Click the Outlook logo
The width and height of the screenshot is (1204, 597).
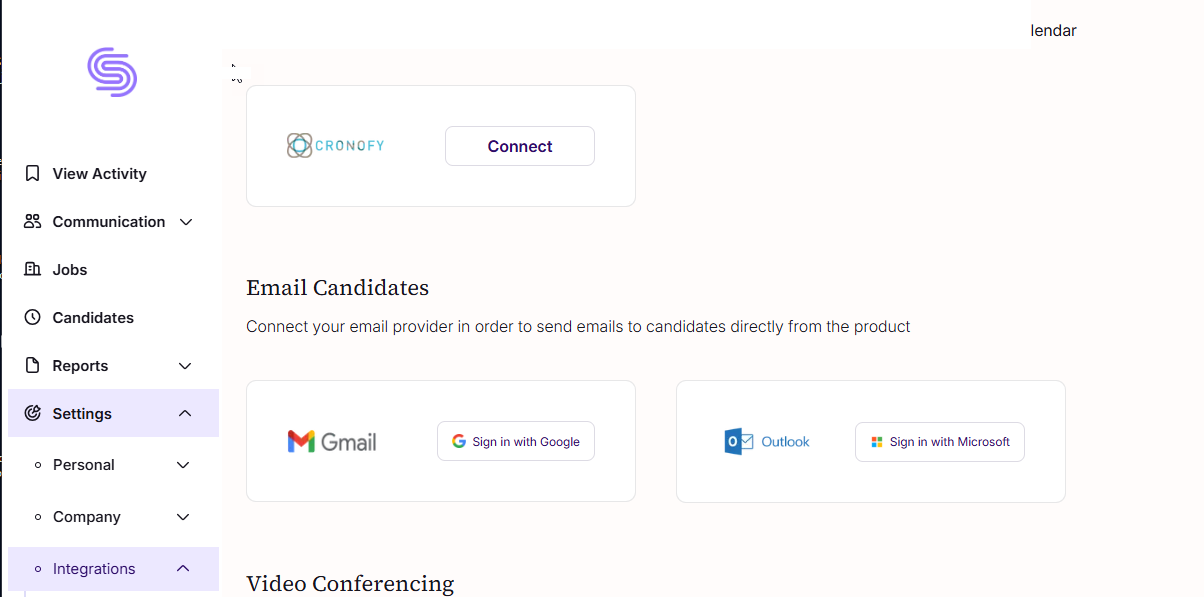tap(767, 442)
